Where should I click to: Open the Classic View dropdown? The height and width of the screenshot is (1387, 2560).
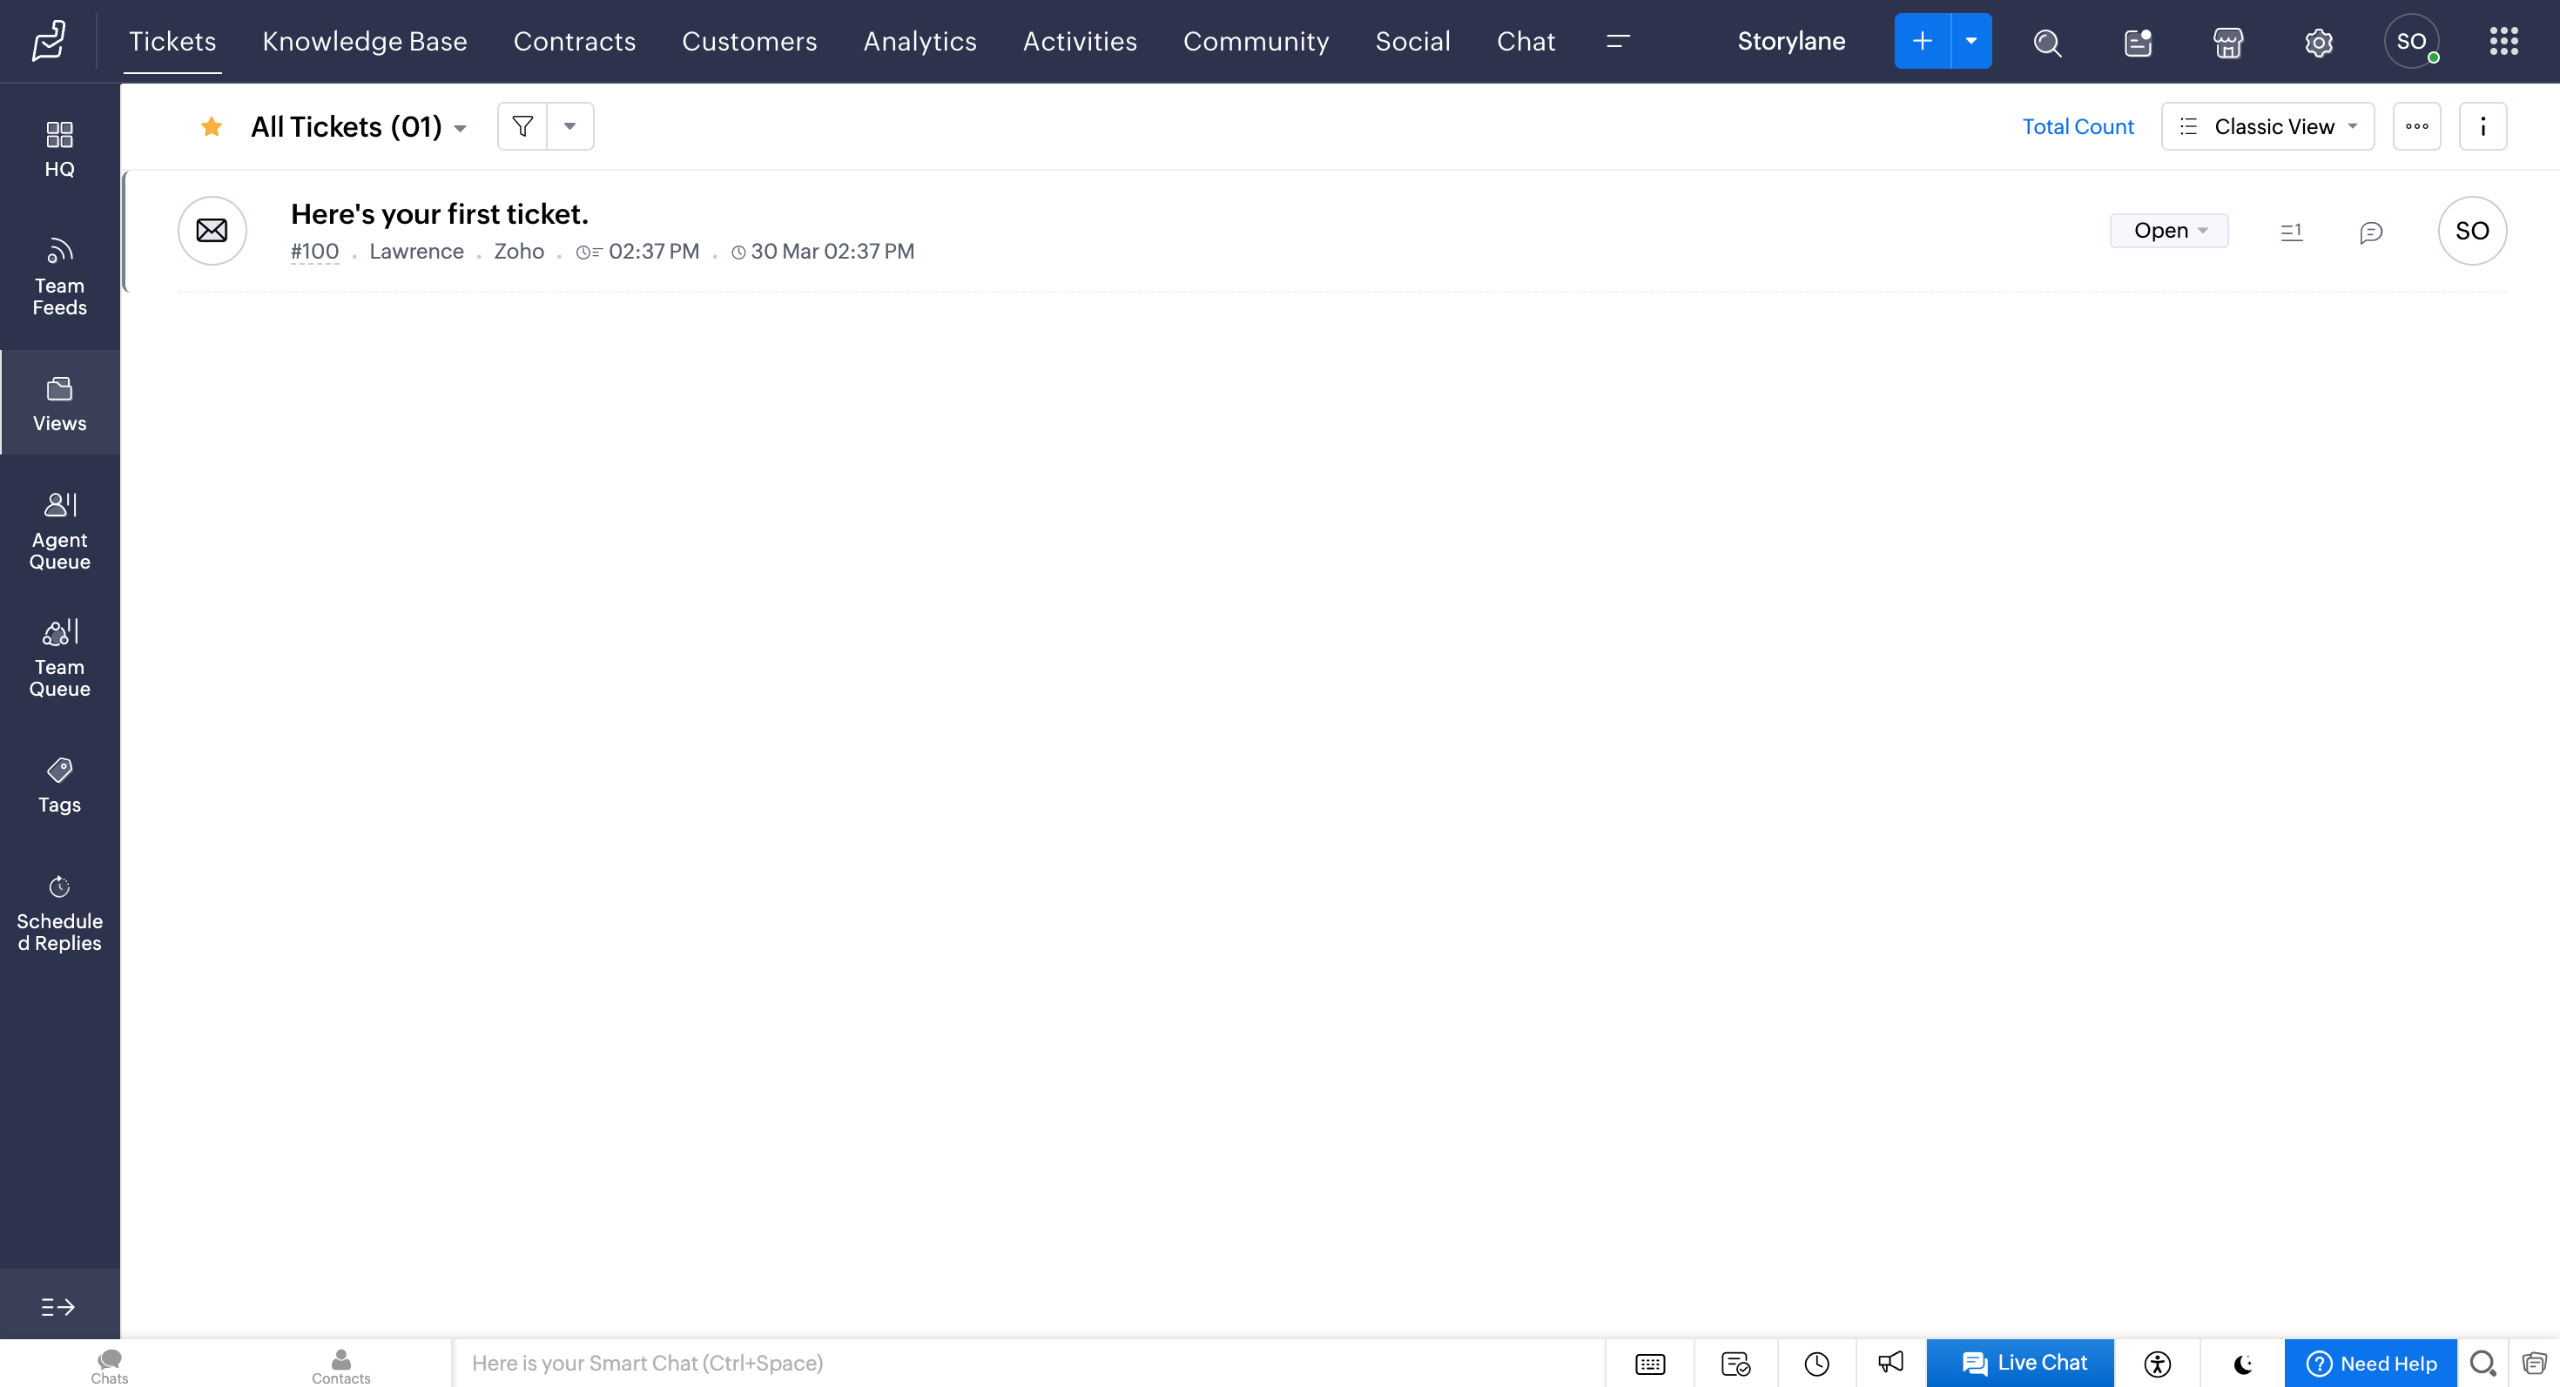coord(2267,127)
